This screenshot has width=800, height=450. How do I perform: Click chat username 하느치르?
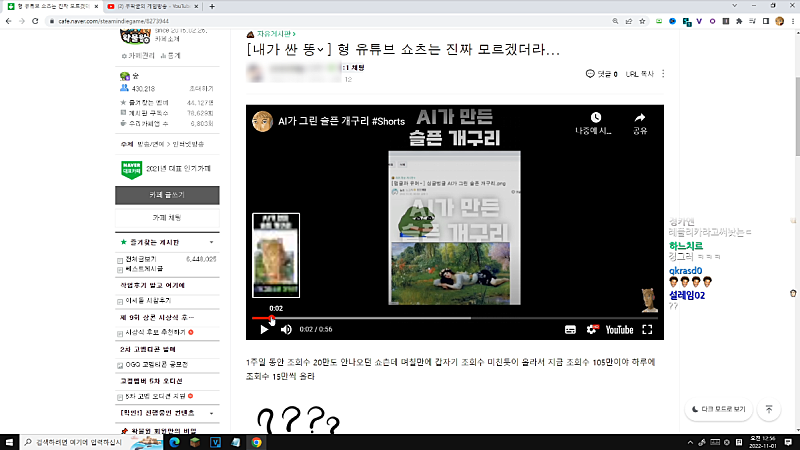[x=686, y=246]
